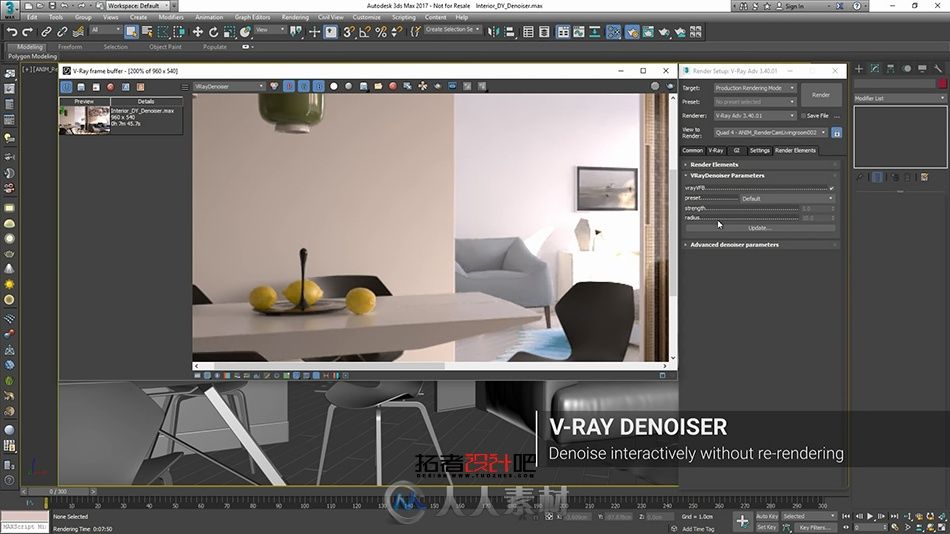Open the Create tab in command panel
Screen dimensions: 950x534
859,68
